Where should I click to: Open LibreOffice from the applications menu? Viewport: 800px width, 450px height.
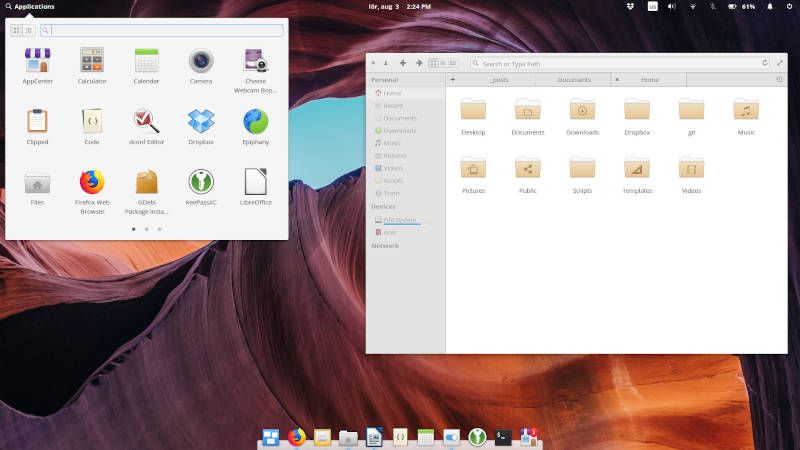tap(256, 187)
